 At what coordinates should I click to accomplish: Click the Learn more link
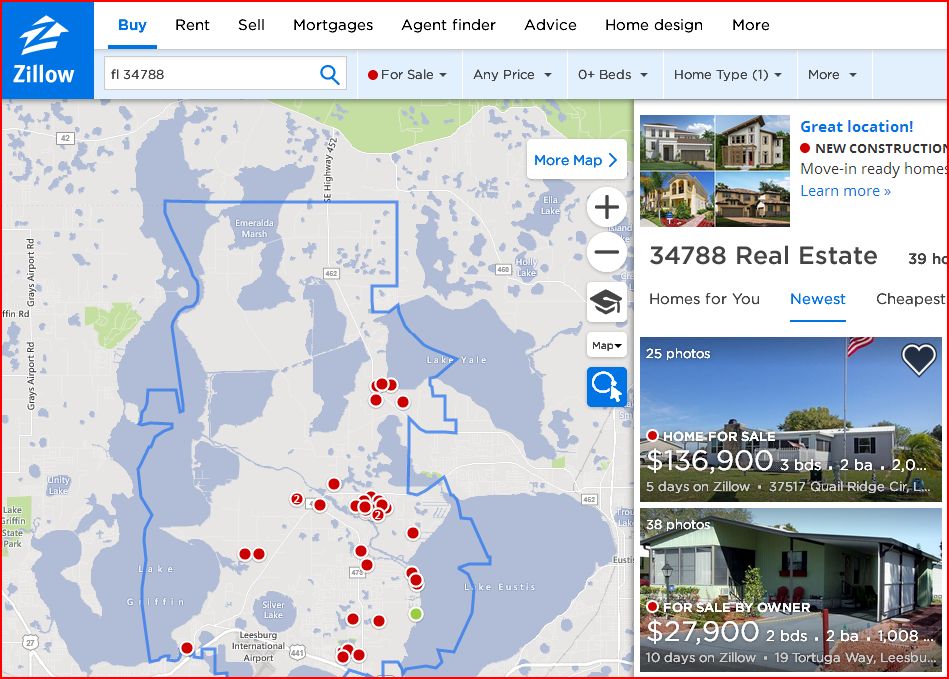tap(845, 191)
